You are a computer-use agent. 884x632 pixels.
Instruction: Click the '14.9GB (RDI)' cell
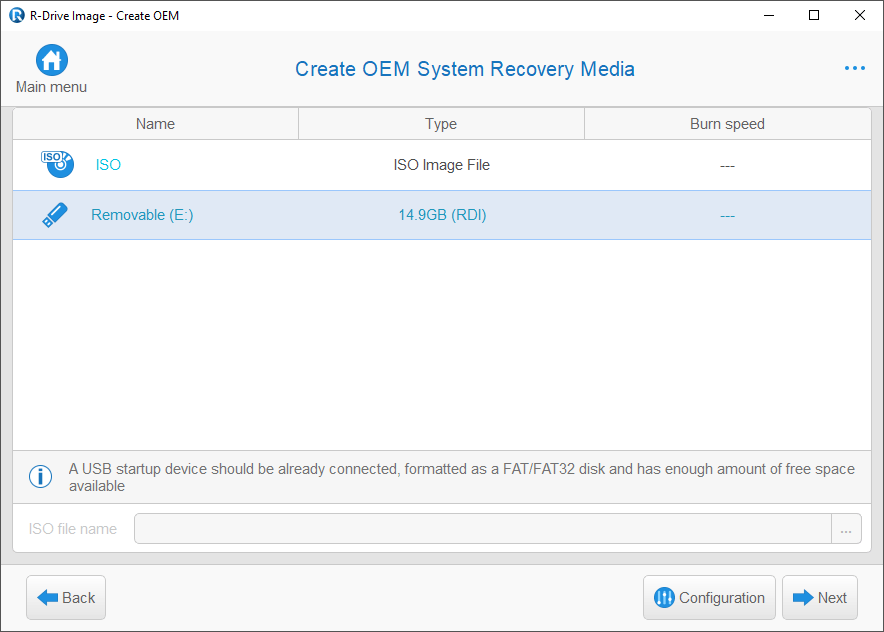(443, 215)
